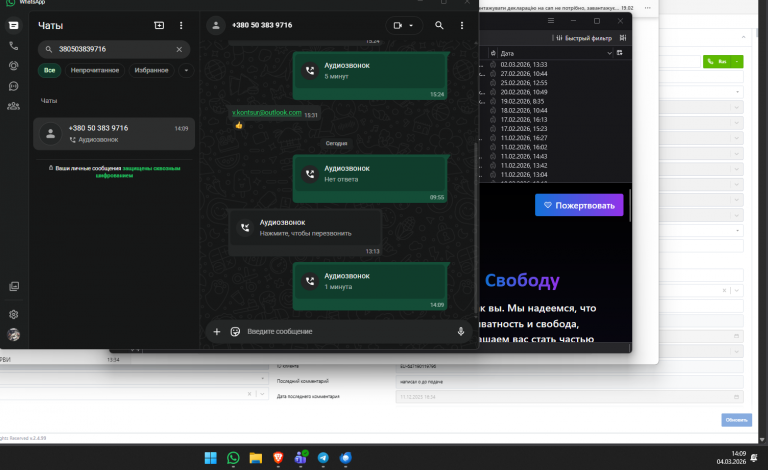
Task: Open the conversation three-dot menu
Action: (462, 25)
